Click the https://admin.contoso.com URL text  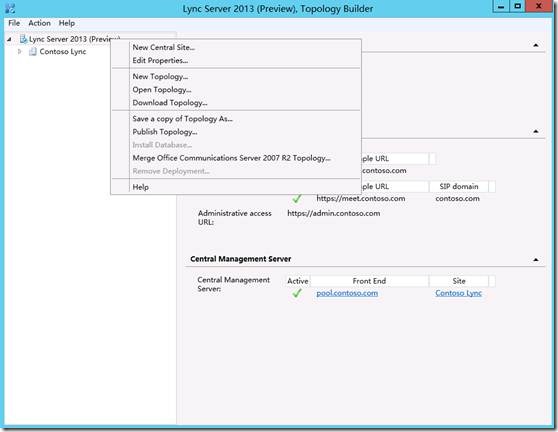pyautogui.click(x=333, y=214)
